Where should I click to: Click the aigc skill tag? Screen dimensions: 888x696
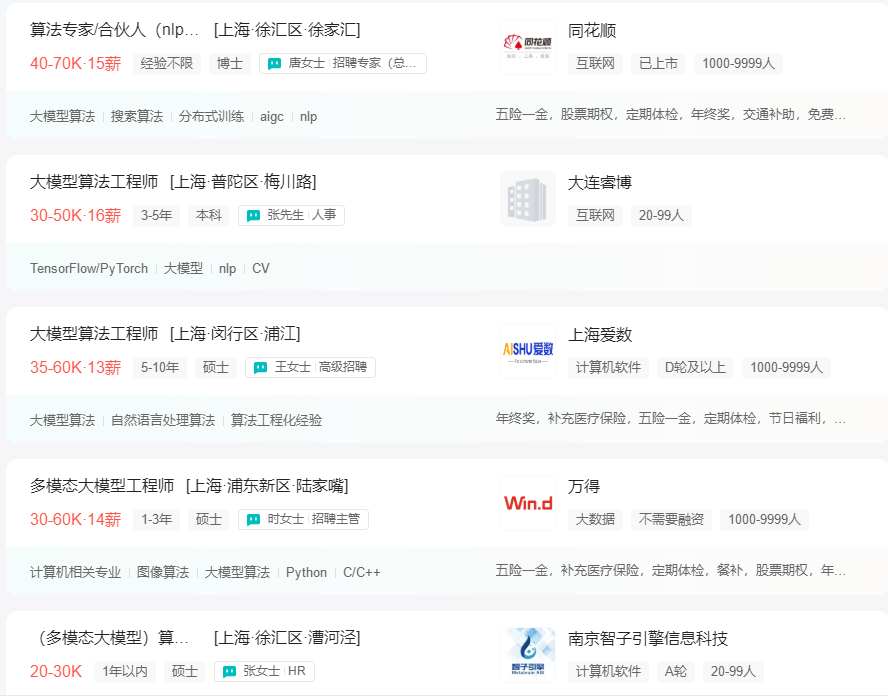(272, 117)
